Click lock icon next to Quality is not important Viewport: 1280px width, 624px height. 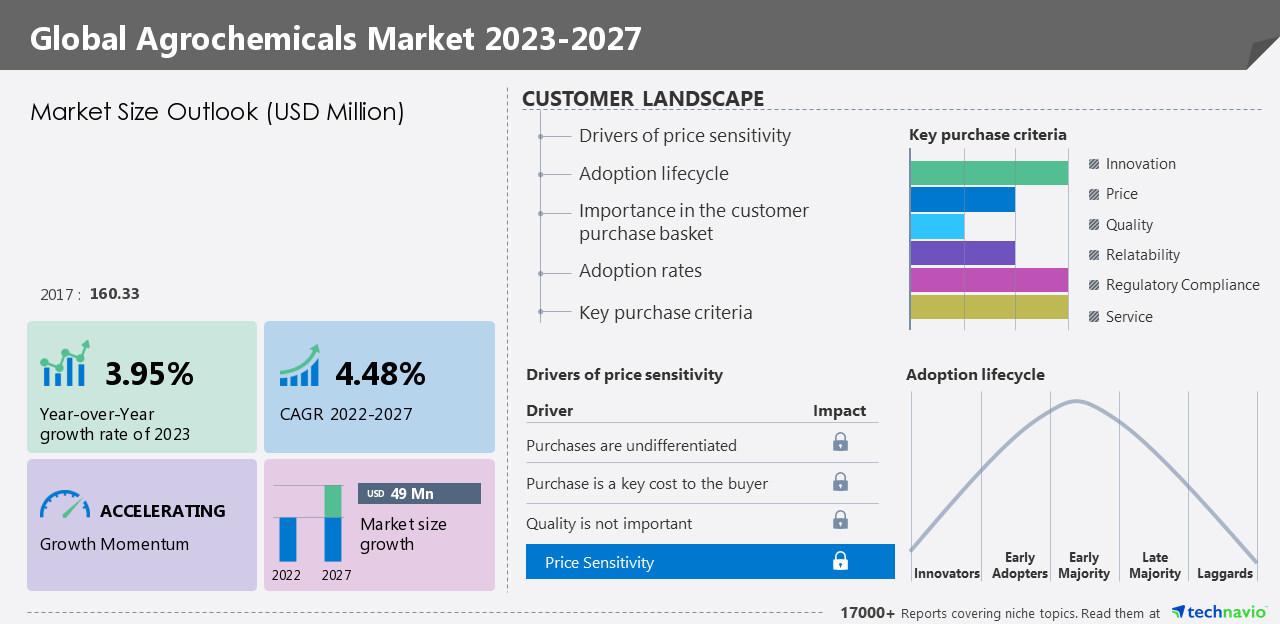pos(840,520)
